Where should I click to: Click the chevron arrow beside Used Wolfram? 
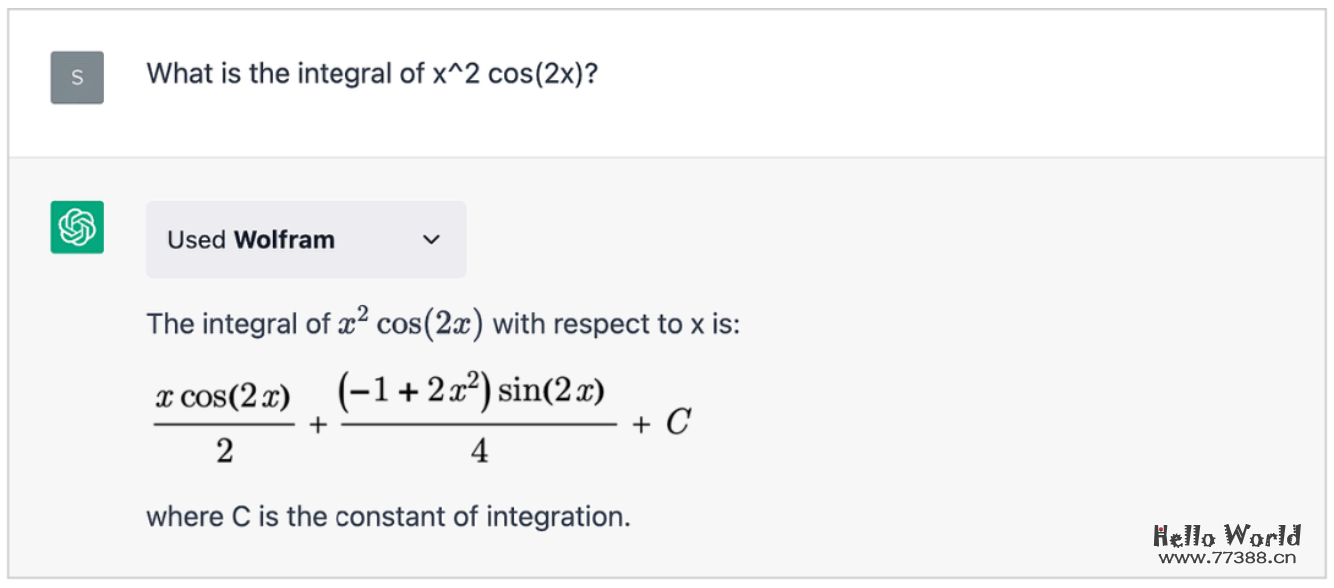pyautogui.click(x=431, y=240)
